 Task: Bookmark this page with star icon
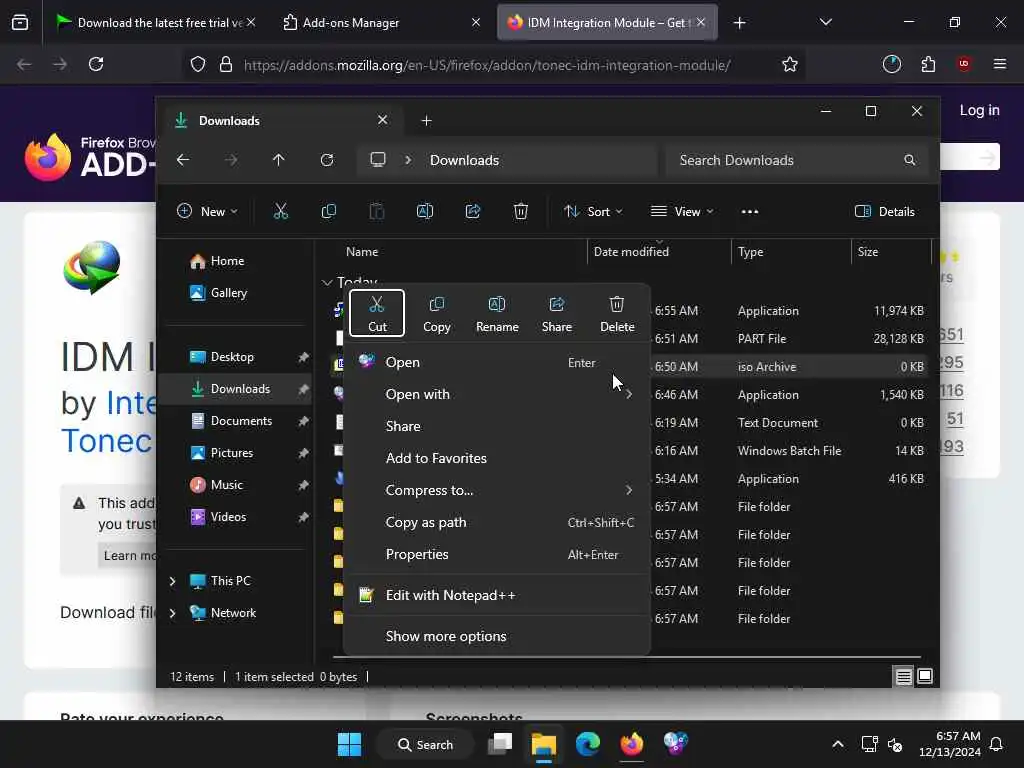(790, 65)
